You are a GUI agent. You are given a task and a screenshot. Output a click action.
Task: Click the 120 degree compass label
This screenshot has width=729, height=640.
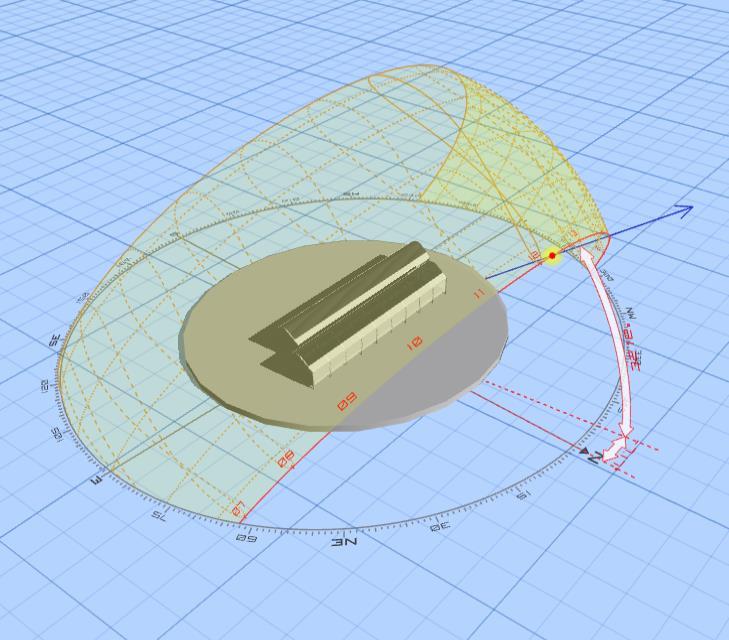click(45, 386)
